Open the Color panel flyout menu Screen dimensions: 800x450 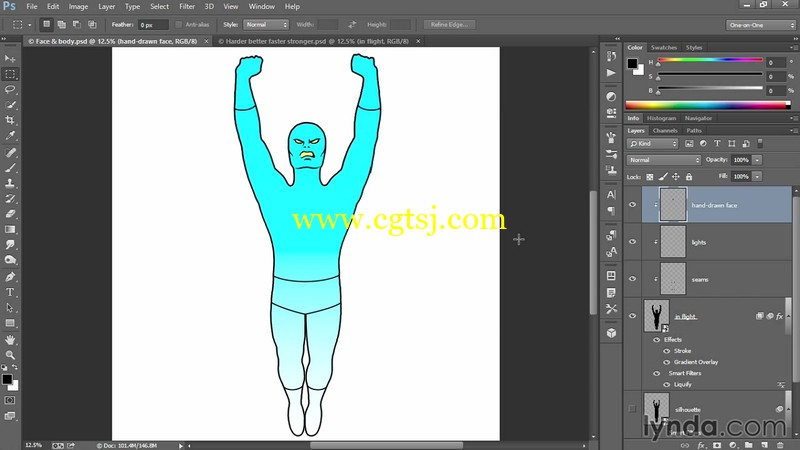(x=793, y=47)
